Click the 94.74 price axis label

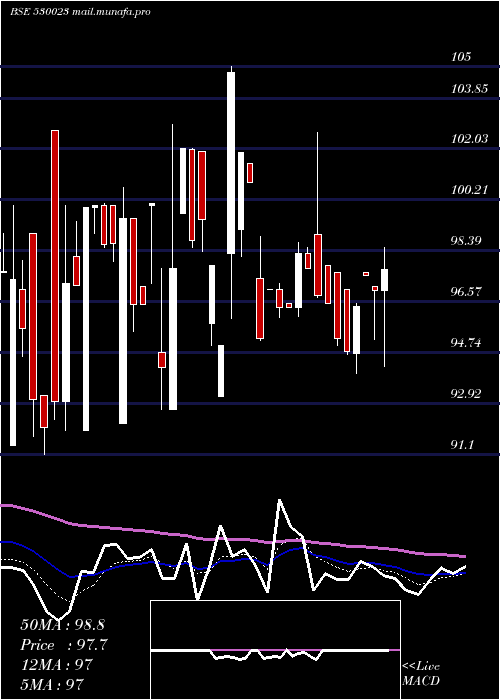pos(467,343)
